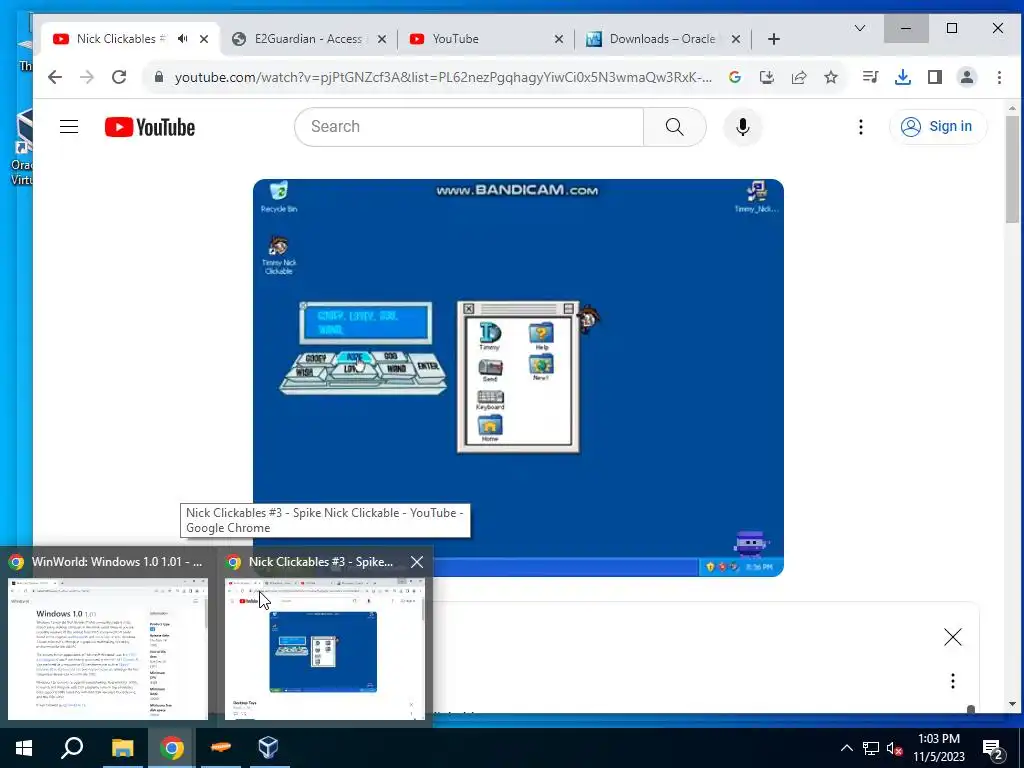Show Chrome downloads via the blue arrow icon
Image resolution: width=1024 pixels, height=768 pixels.
click(903, 77)
